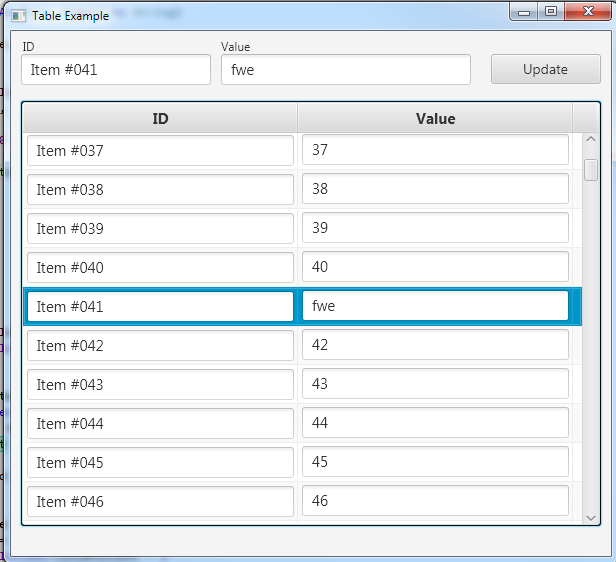The image size is (616, 562).
Task: Click the scrollbar down arrow
Action: [590, 517]
